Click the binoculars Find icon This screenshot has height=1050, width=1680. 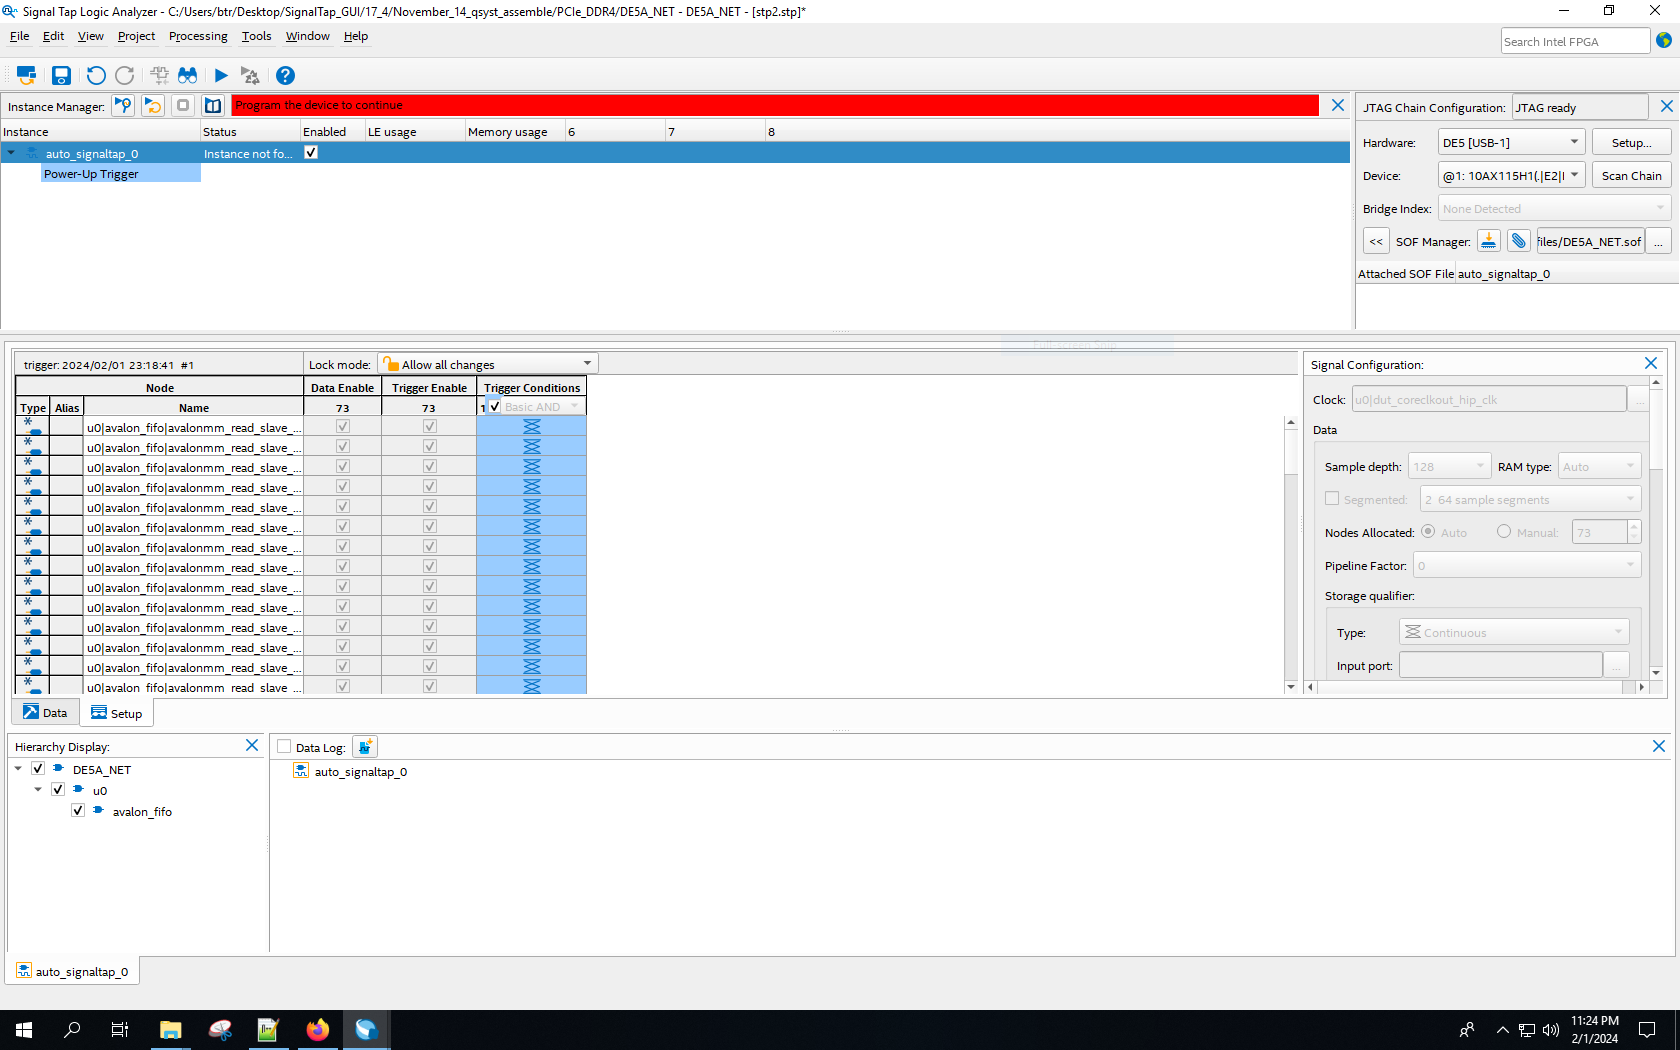tap(188, 75)
